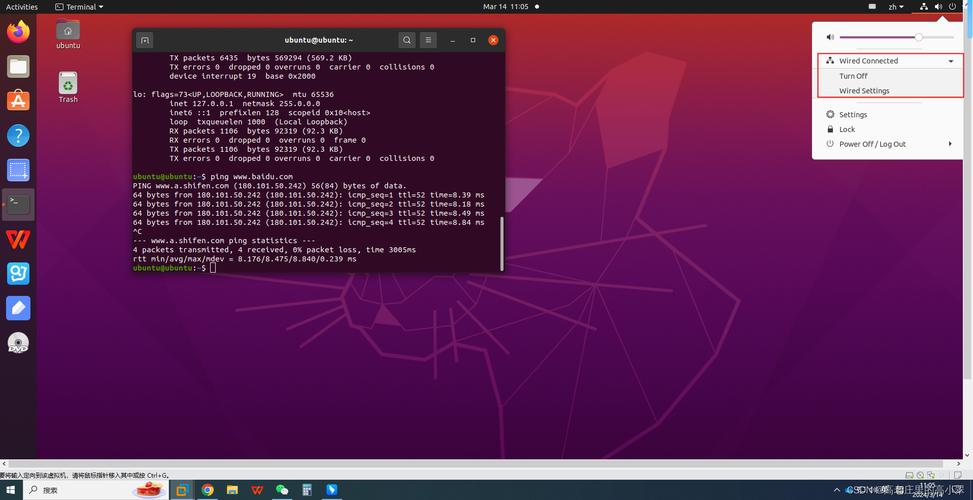Open the Help icon in dock
973x500 pixels.
coord(18,135)
